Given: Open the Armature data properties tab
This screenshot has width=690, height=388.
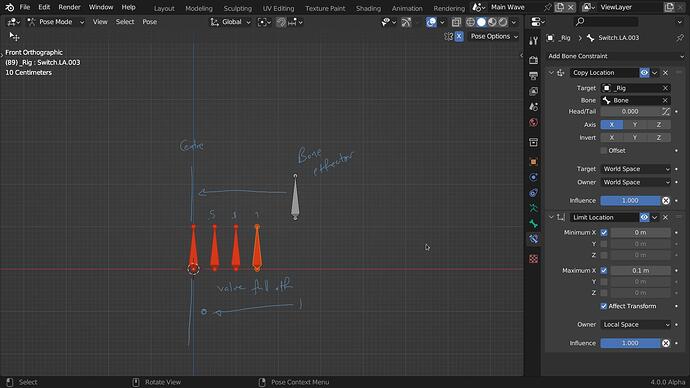Looking at the screenshot, I should click(x=533, y=208).
